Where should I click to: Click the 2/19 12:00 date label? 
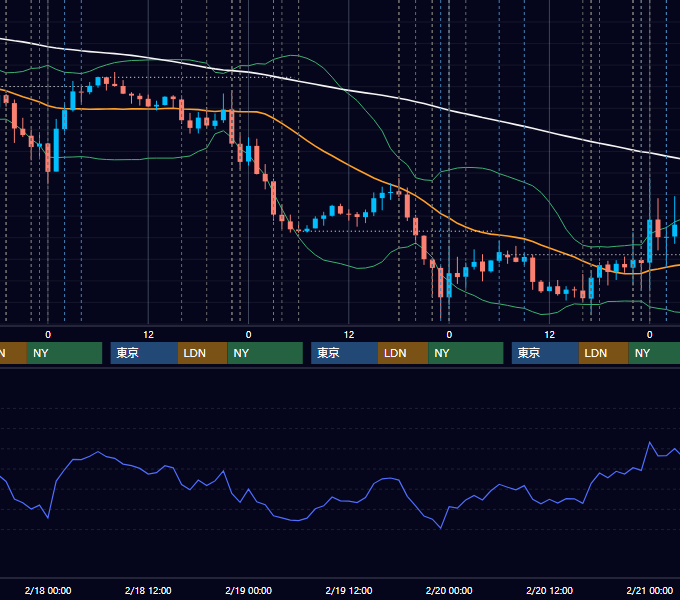click(349, 590)
